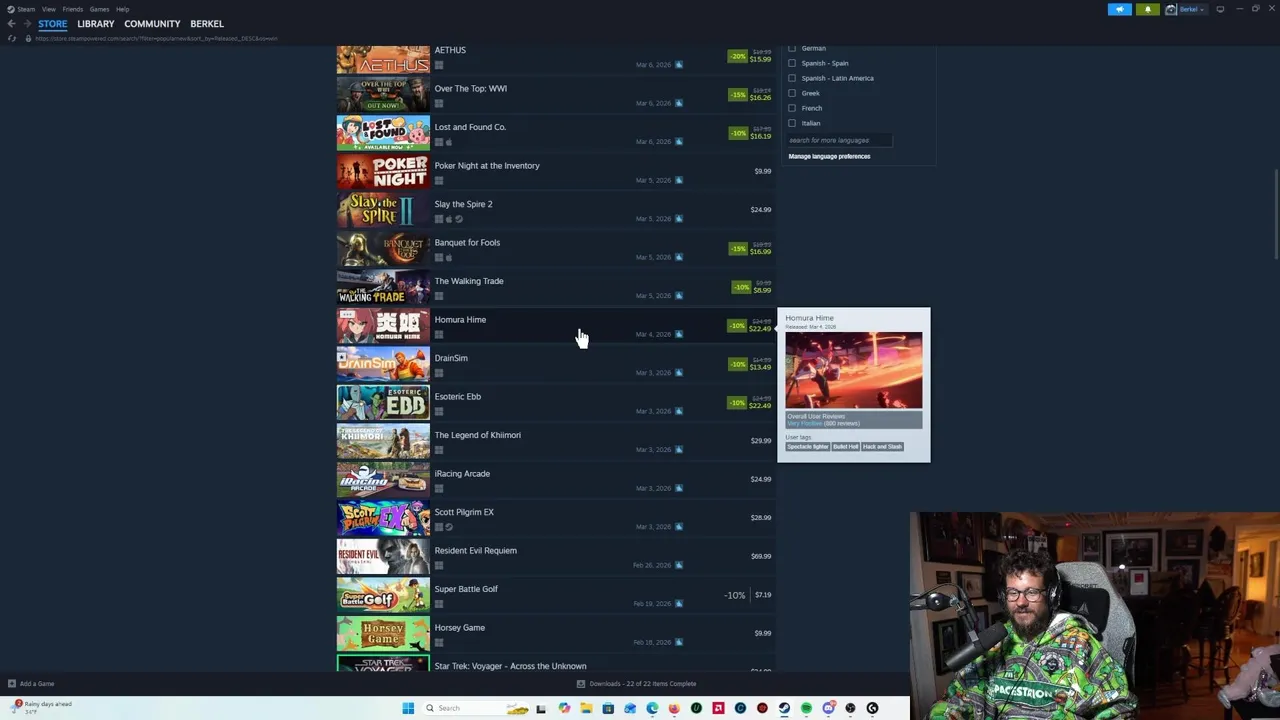Click macOS platform icon under Lost and Found Co.

pos(448,142)
